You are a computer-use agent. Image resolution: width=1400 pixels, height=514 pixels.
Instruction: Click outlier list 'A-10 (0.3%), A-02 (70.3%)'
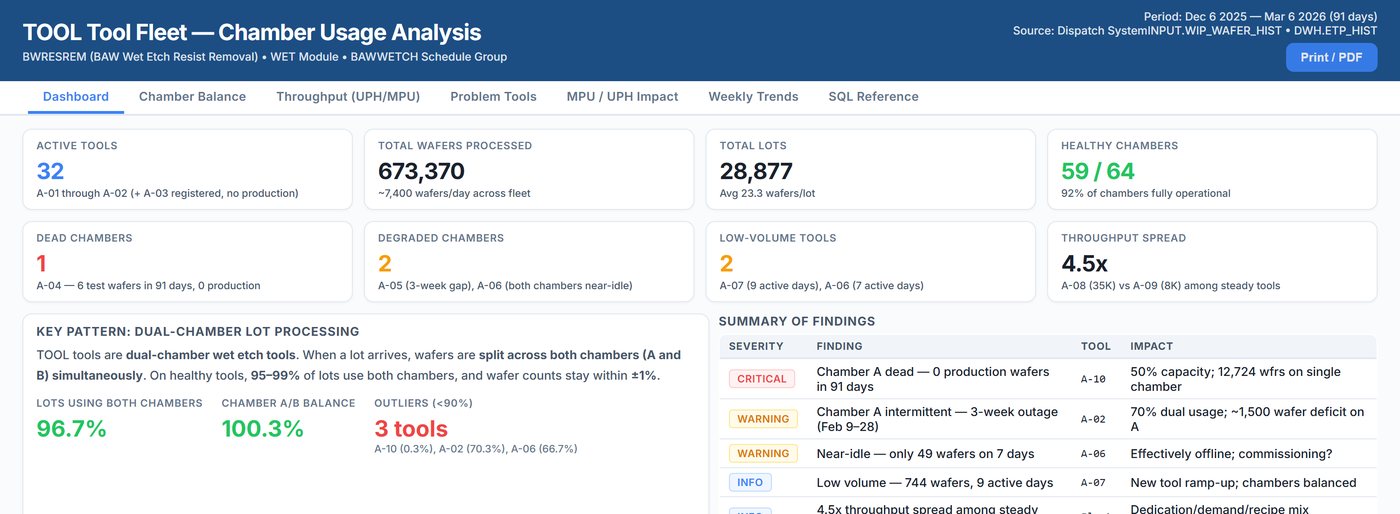(475, 449)
